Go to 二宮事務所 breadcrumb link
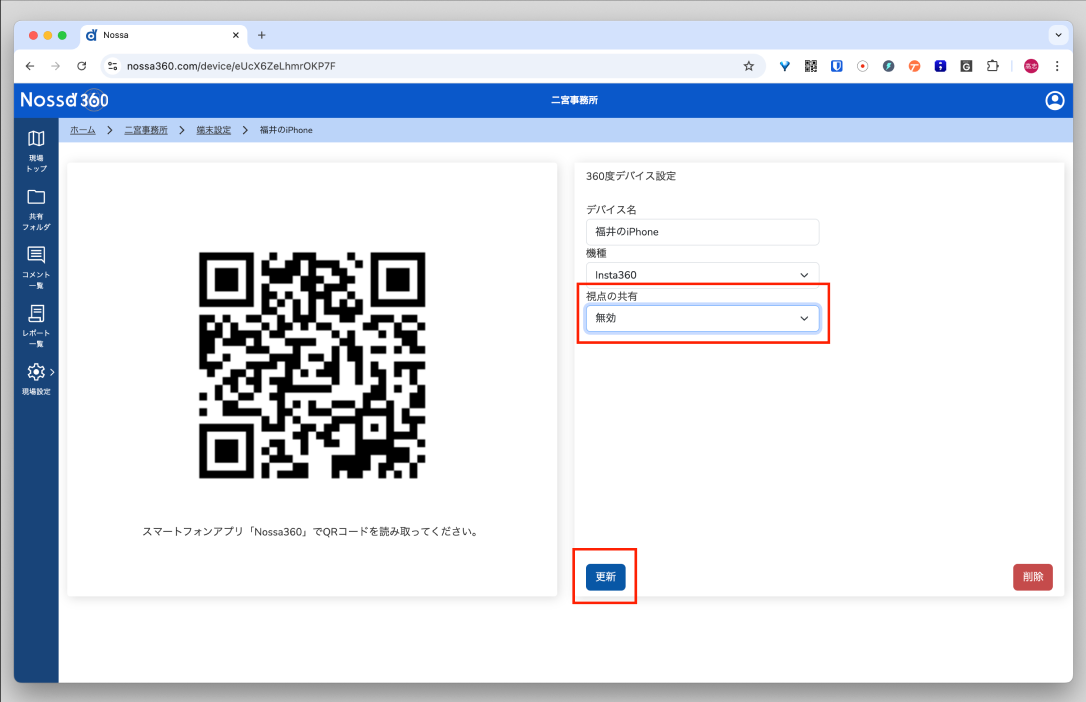Viewport: 1086px width, 702px height. pyautogui.click(x=146, y=130)
